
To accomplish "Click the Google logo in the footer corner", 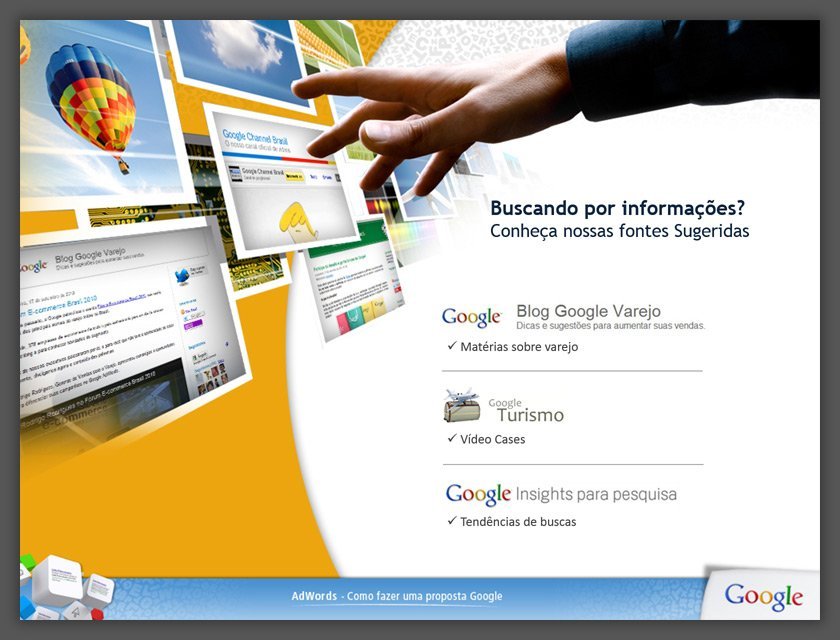I will (x=763, y=597).
